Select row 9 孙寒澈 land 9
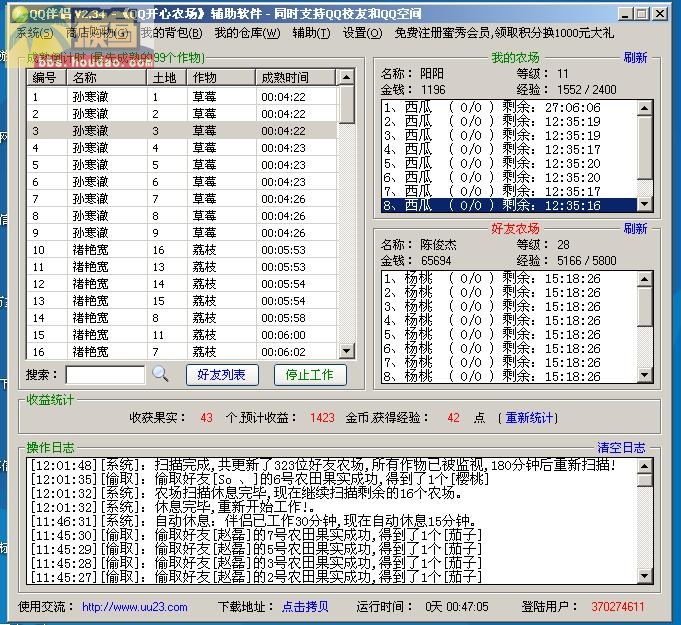 (182, 232)
